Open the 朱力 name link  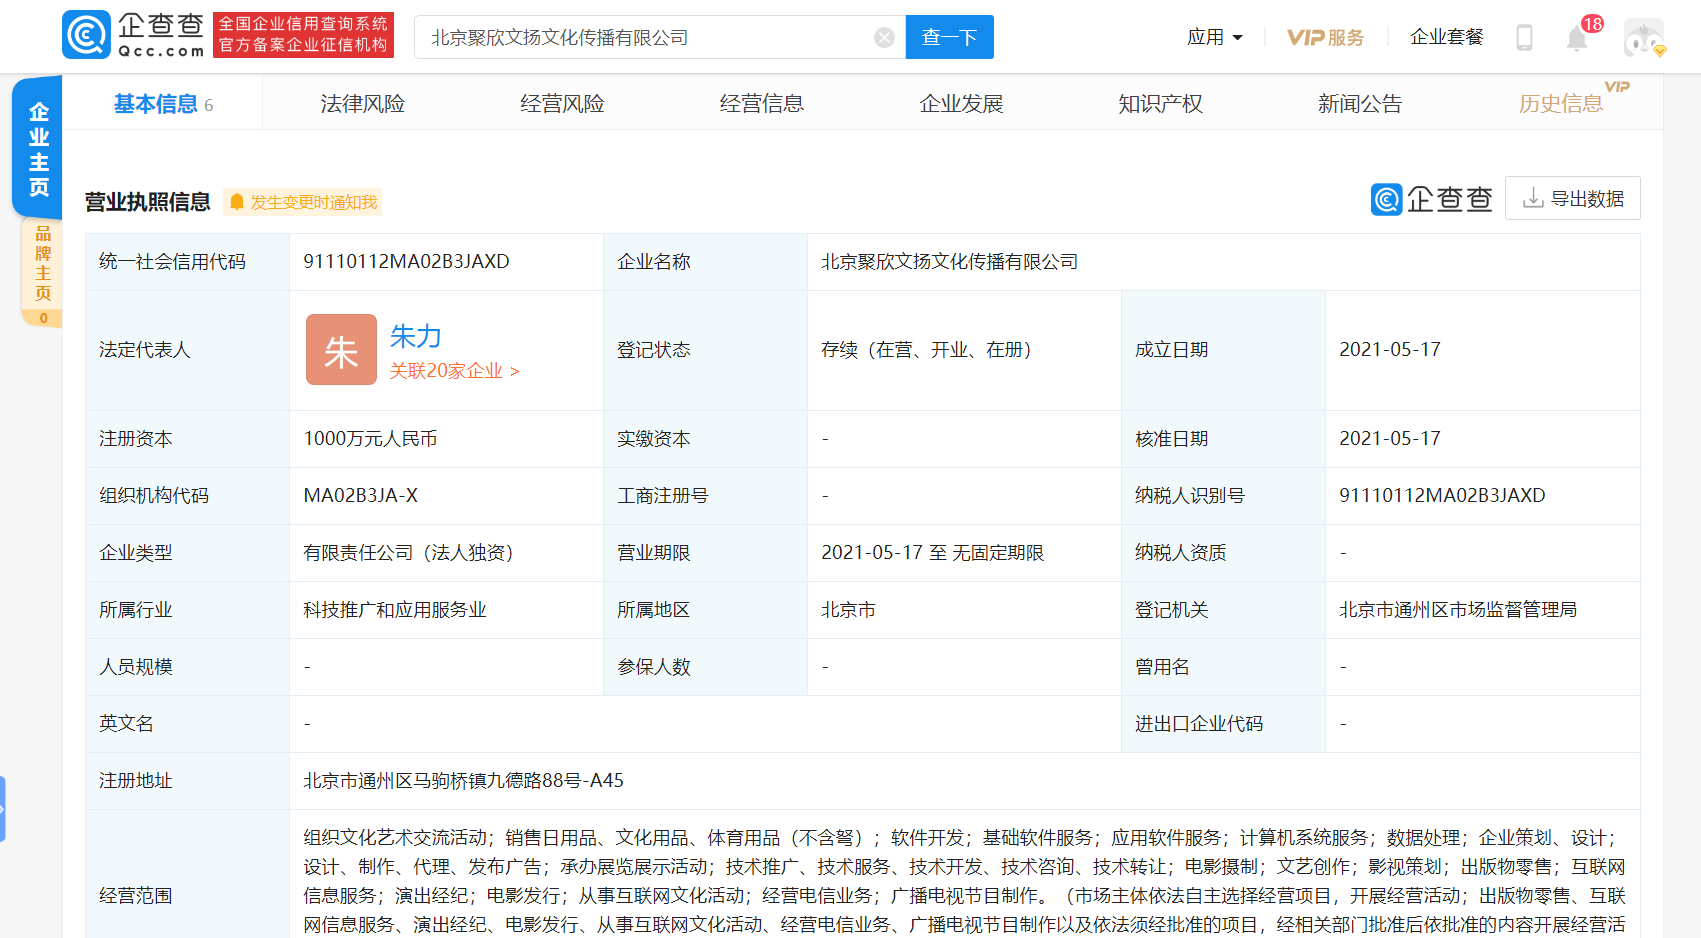pyautogui.click(x=415, y=336)
